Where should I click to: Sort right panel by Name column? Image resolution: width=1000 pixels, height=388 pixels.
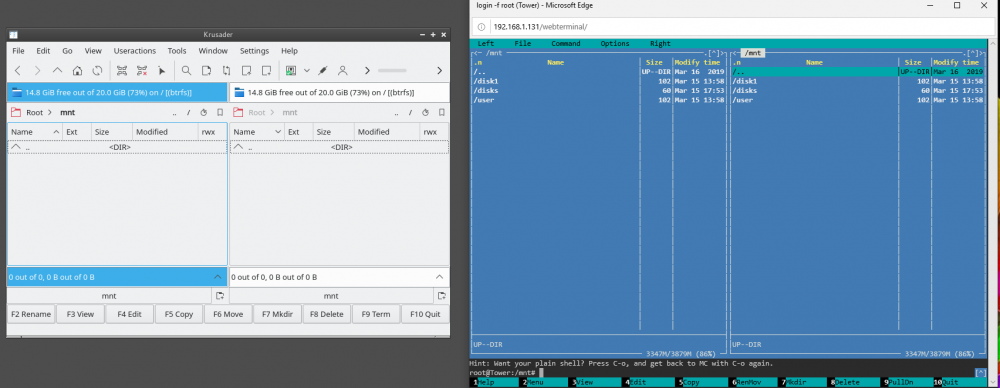pos(257,131)
